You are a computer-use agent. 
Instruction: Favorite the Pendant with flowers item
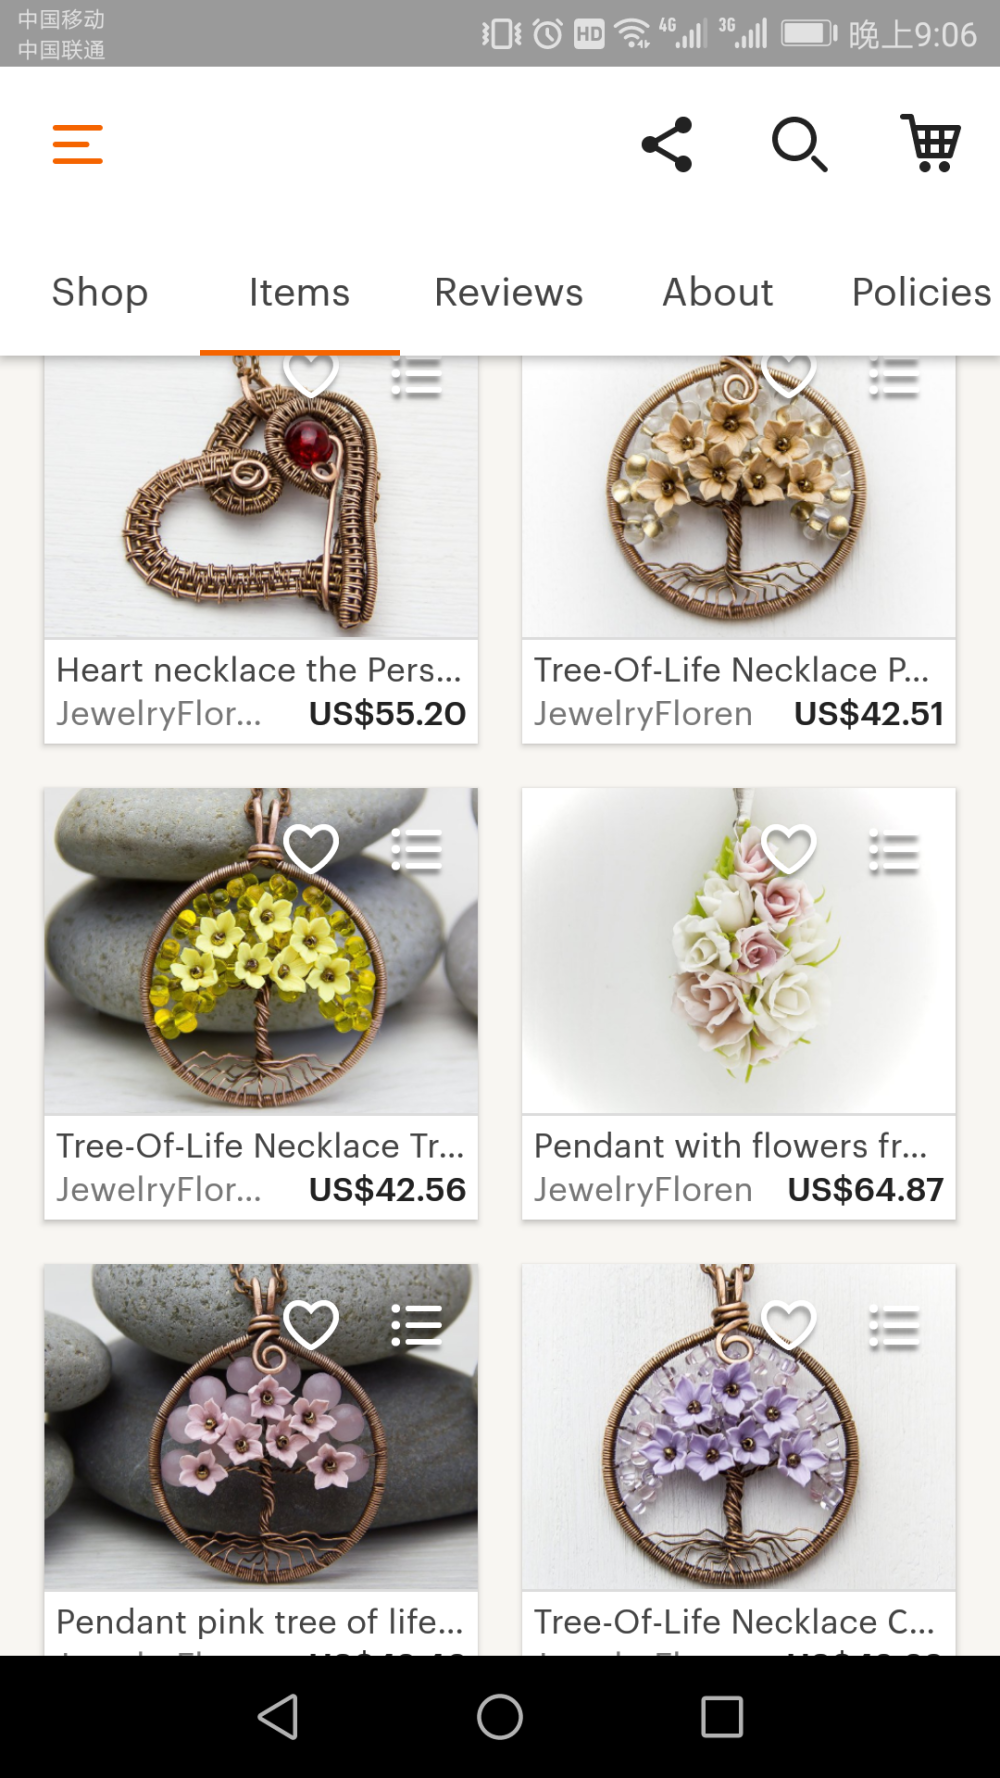click(x=789, y=849)
